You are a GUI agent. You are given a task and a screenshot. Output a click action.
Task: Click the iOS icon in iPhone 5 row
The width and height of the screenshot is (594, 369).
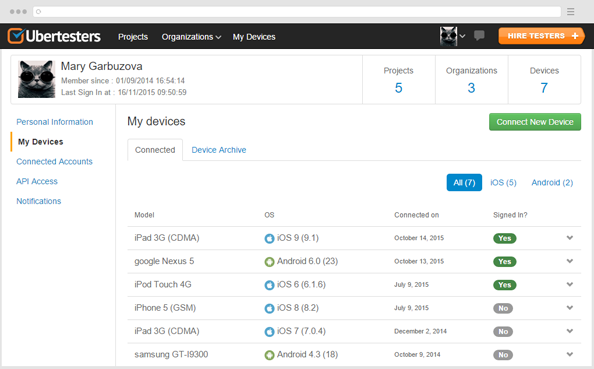(269, 308)
